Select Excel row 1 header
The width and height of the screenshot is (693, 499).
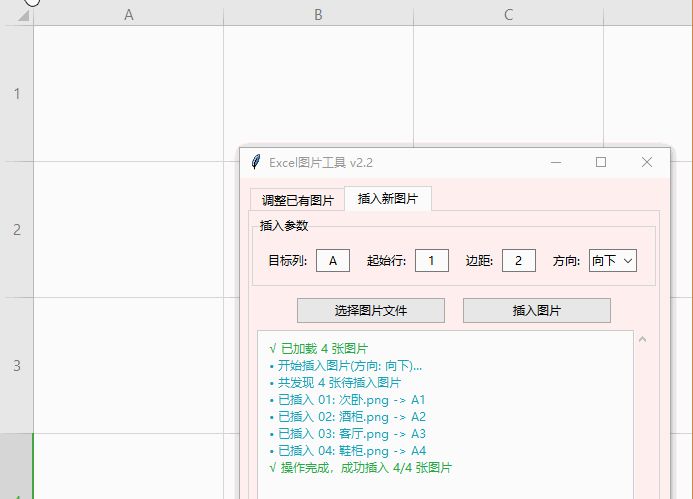17,94
